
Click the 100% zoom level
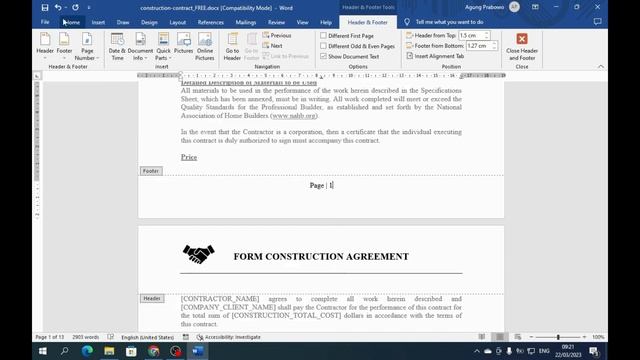pyautogui.click(x=598, y=337)
